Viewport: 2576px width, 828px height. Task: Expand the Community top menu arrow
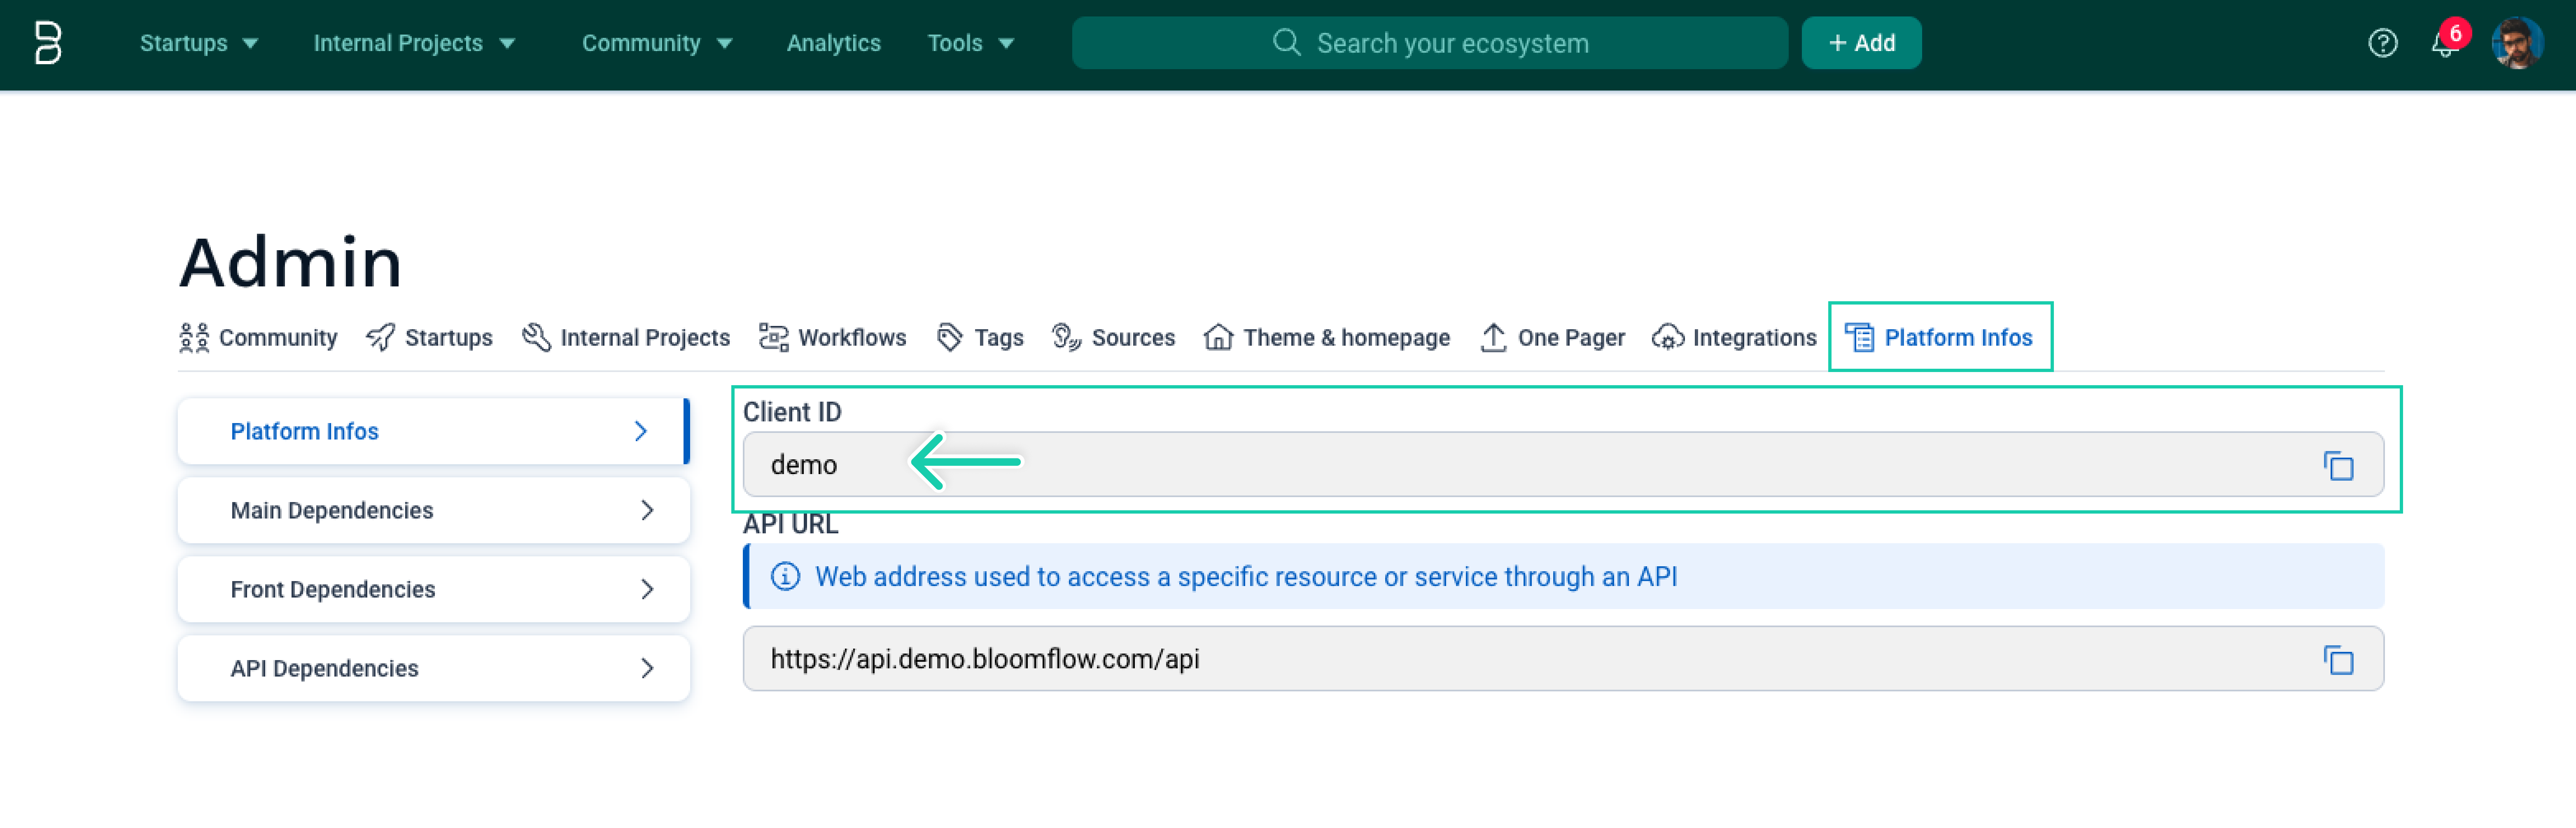pos(725,43)
